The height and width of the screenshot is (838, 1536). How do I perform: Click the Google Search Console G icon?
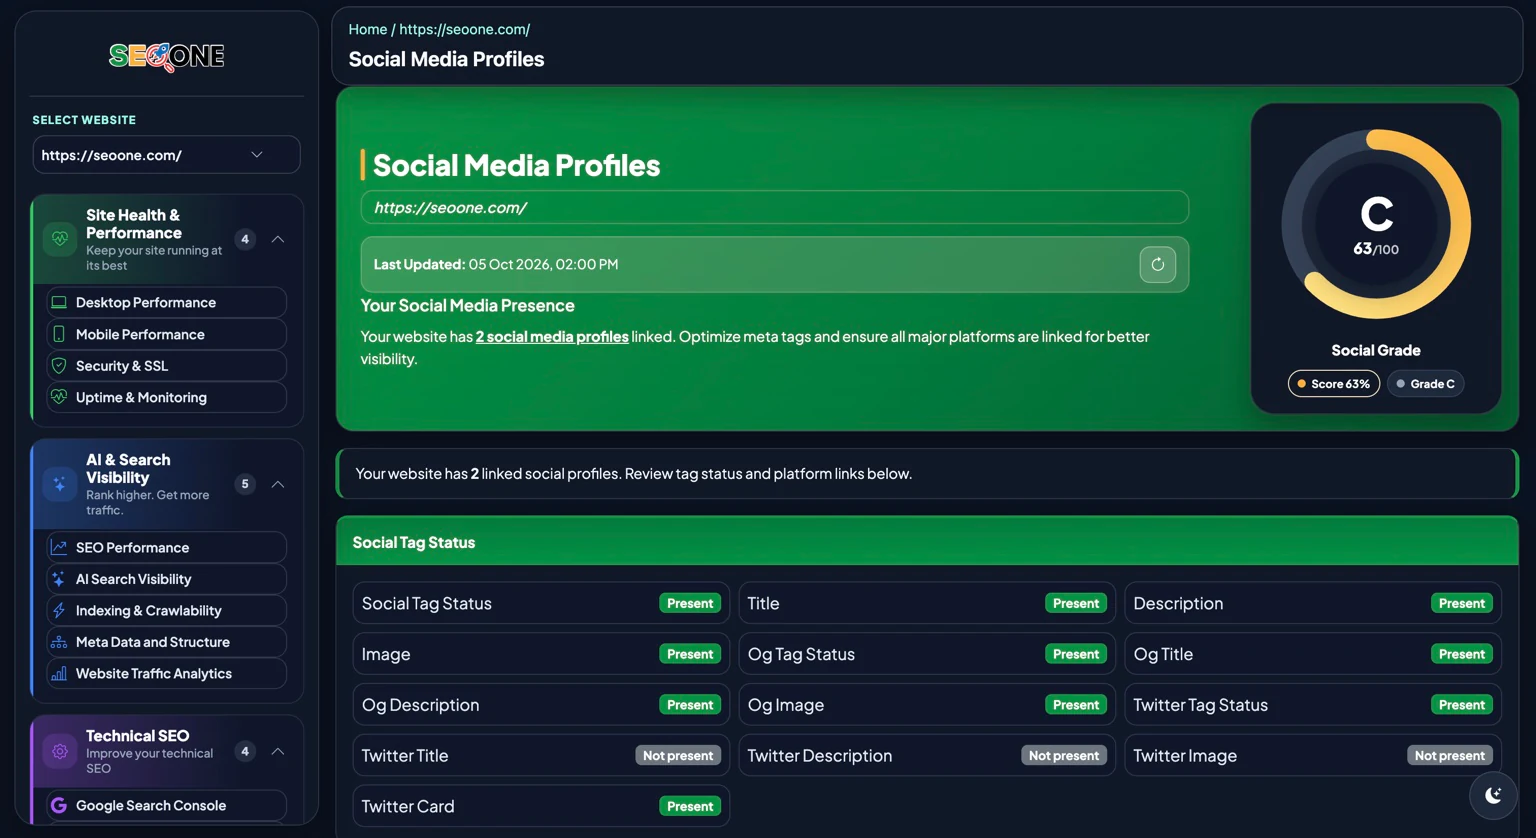click(59, 805)
